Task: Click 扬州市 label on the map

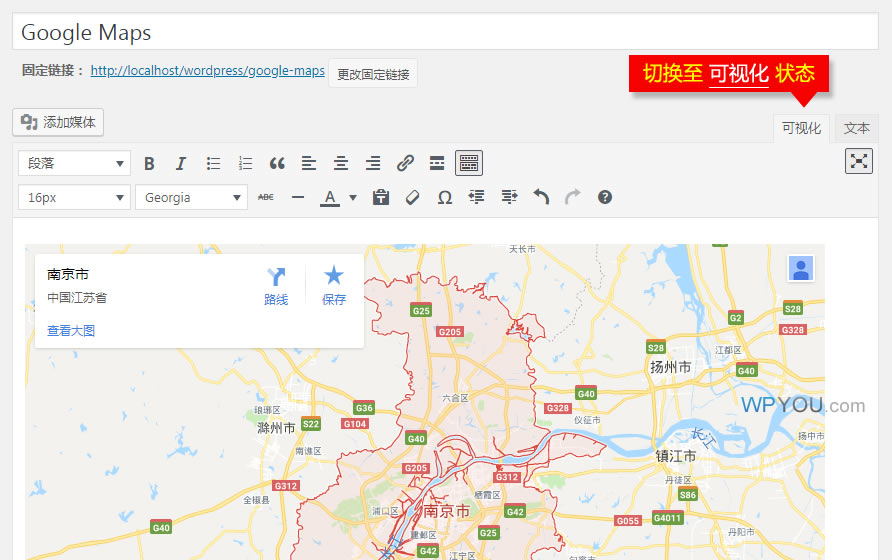Action: point(670,367)
